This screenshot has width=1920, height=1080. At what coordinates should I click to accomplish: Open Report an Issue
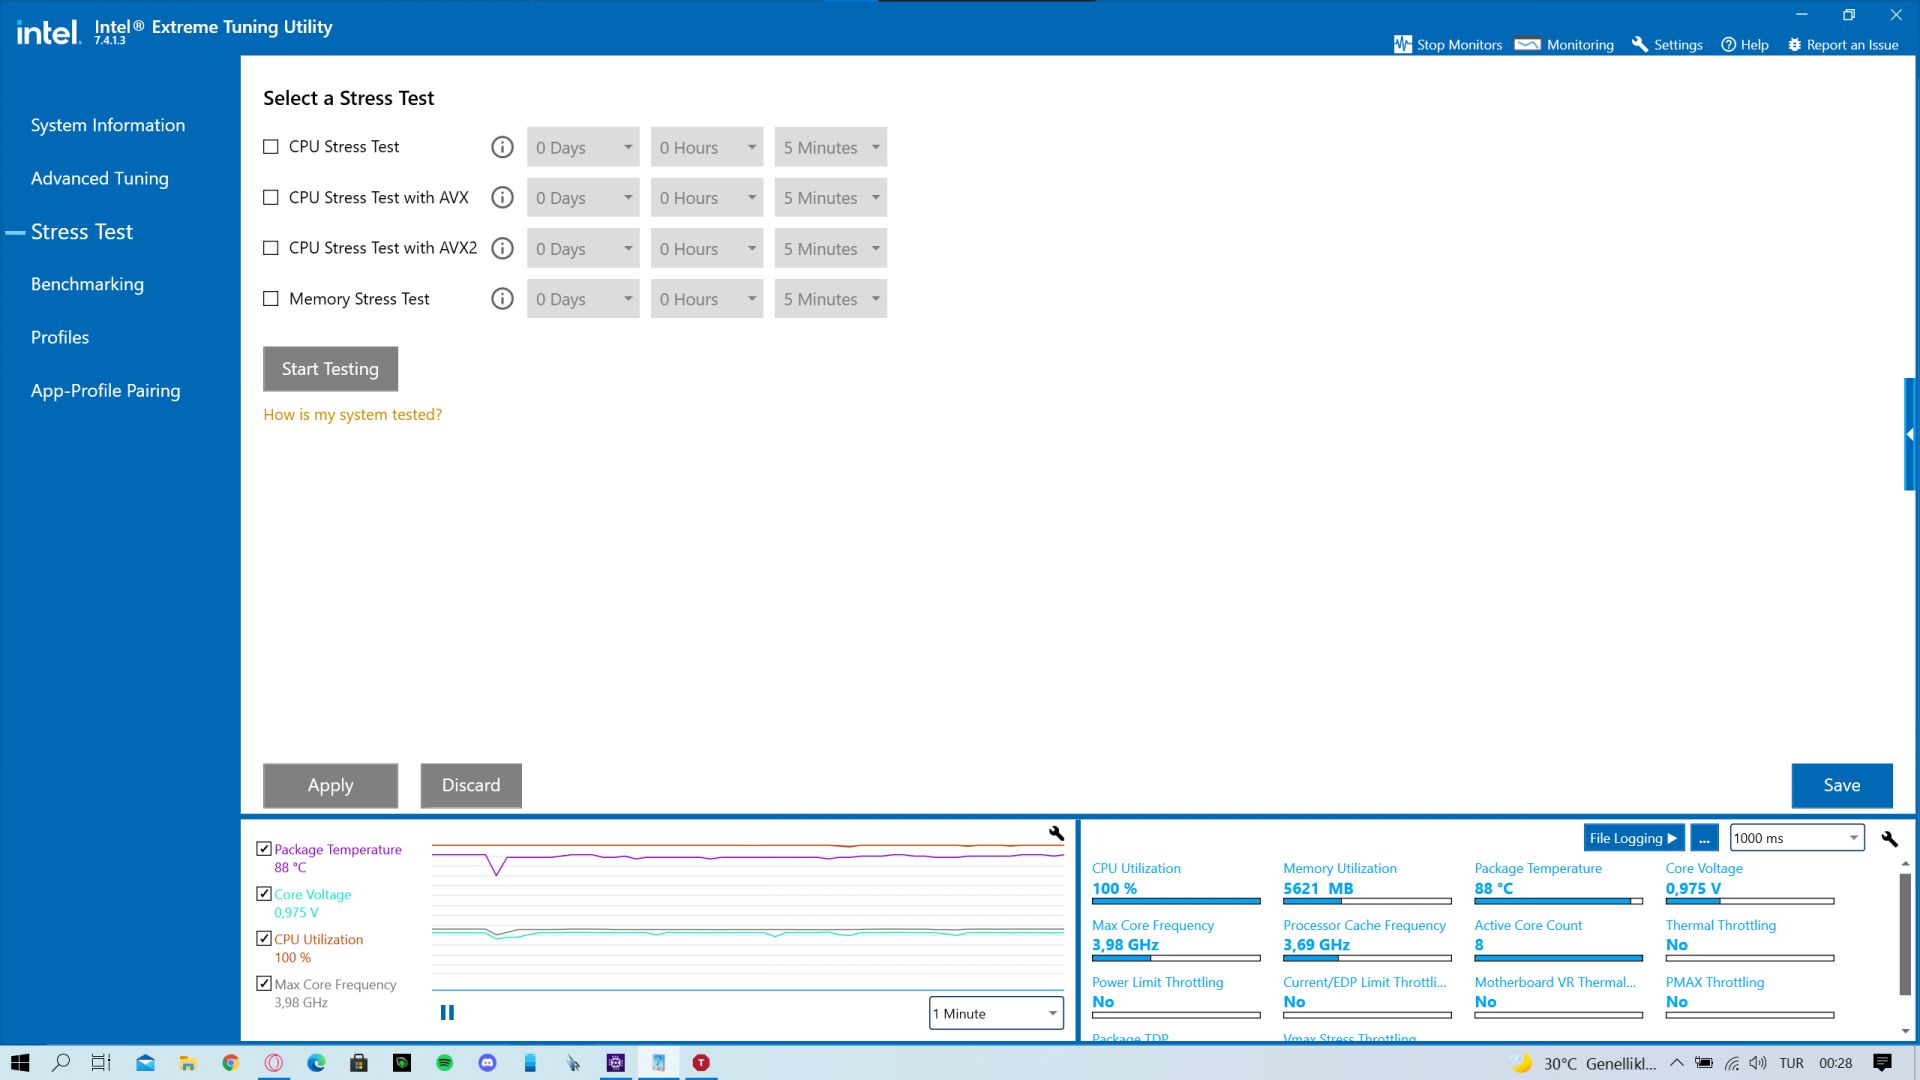pos(1843,45)
